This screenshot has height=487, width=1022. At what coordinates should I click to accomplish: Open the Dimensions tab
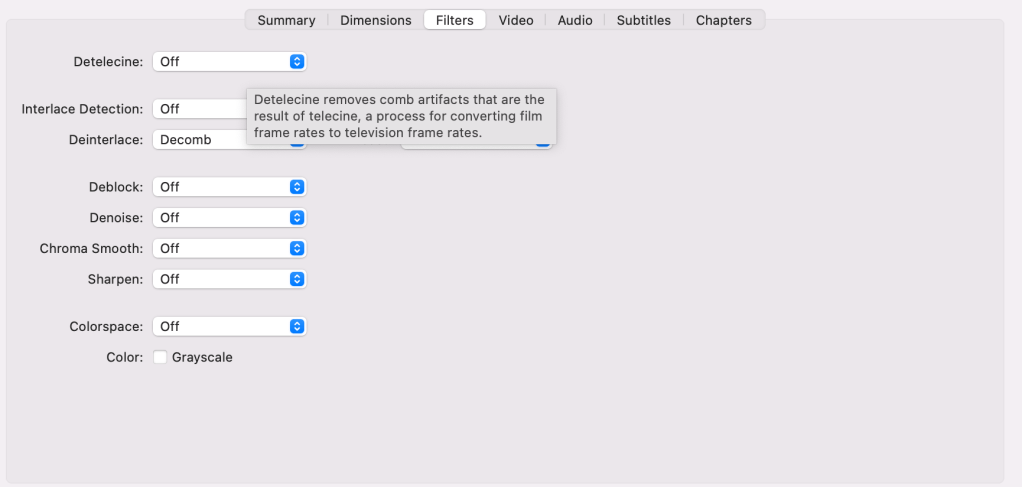(x=375, y=20)
